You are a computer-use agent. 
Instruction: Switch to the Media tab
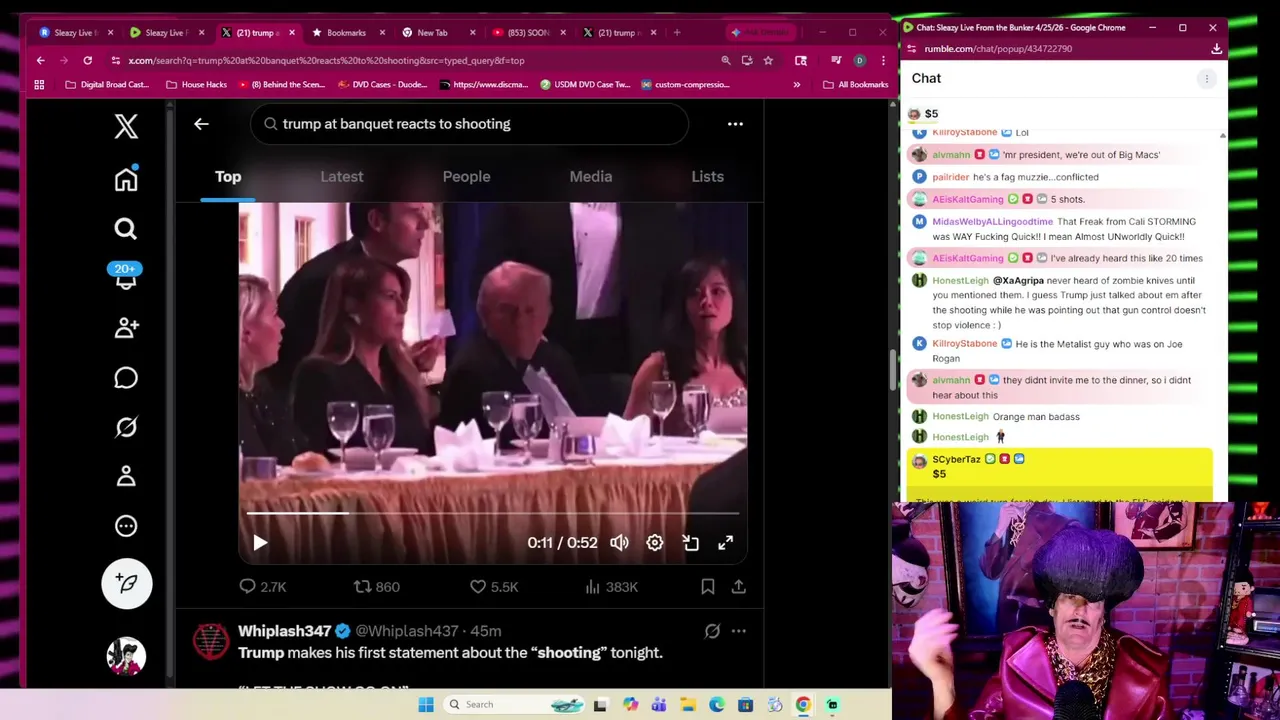coord(591,177)
